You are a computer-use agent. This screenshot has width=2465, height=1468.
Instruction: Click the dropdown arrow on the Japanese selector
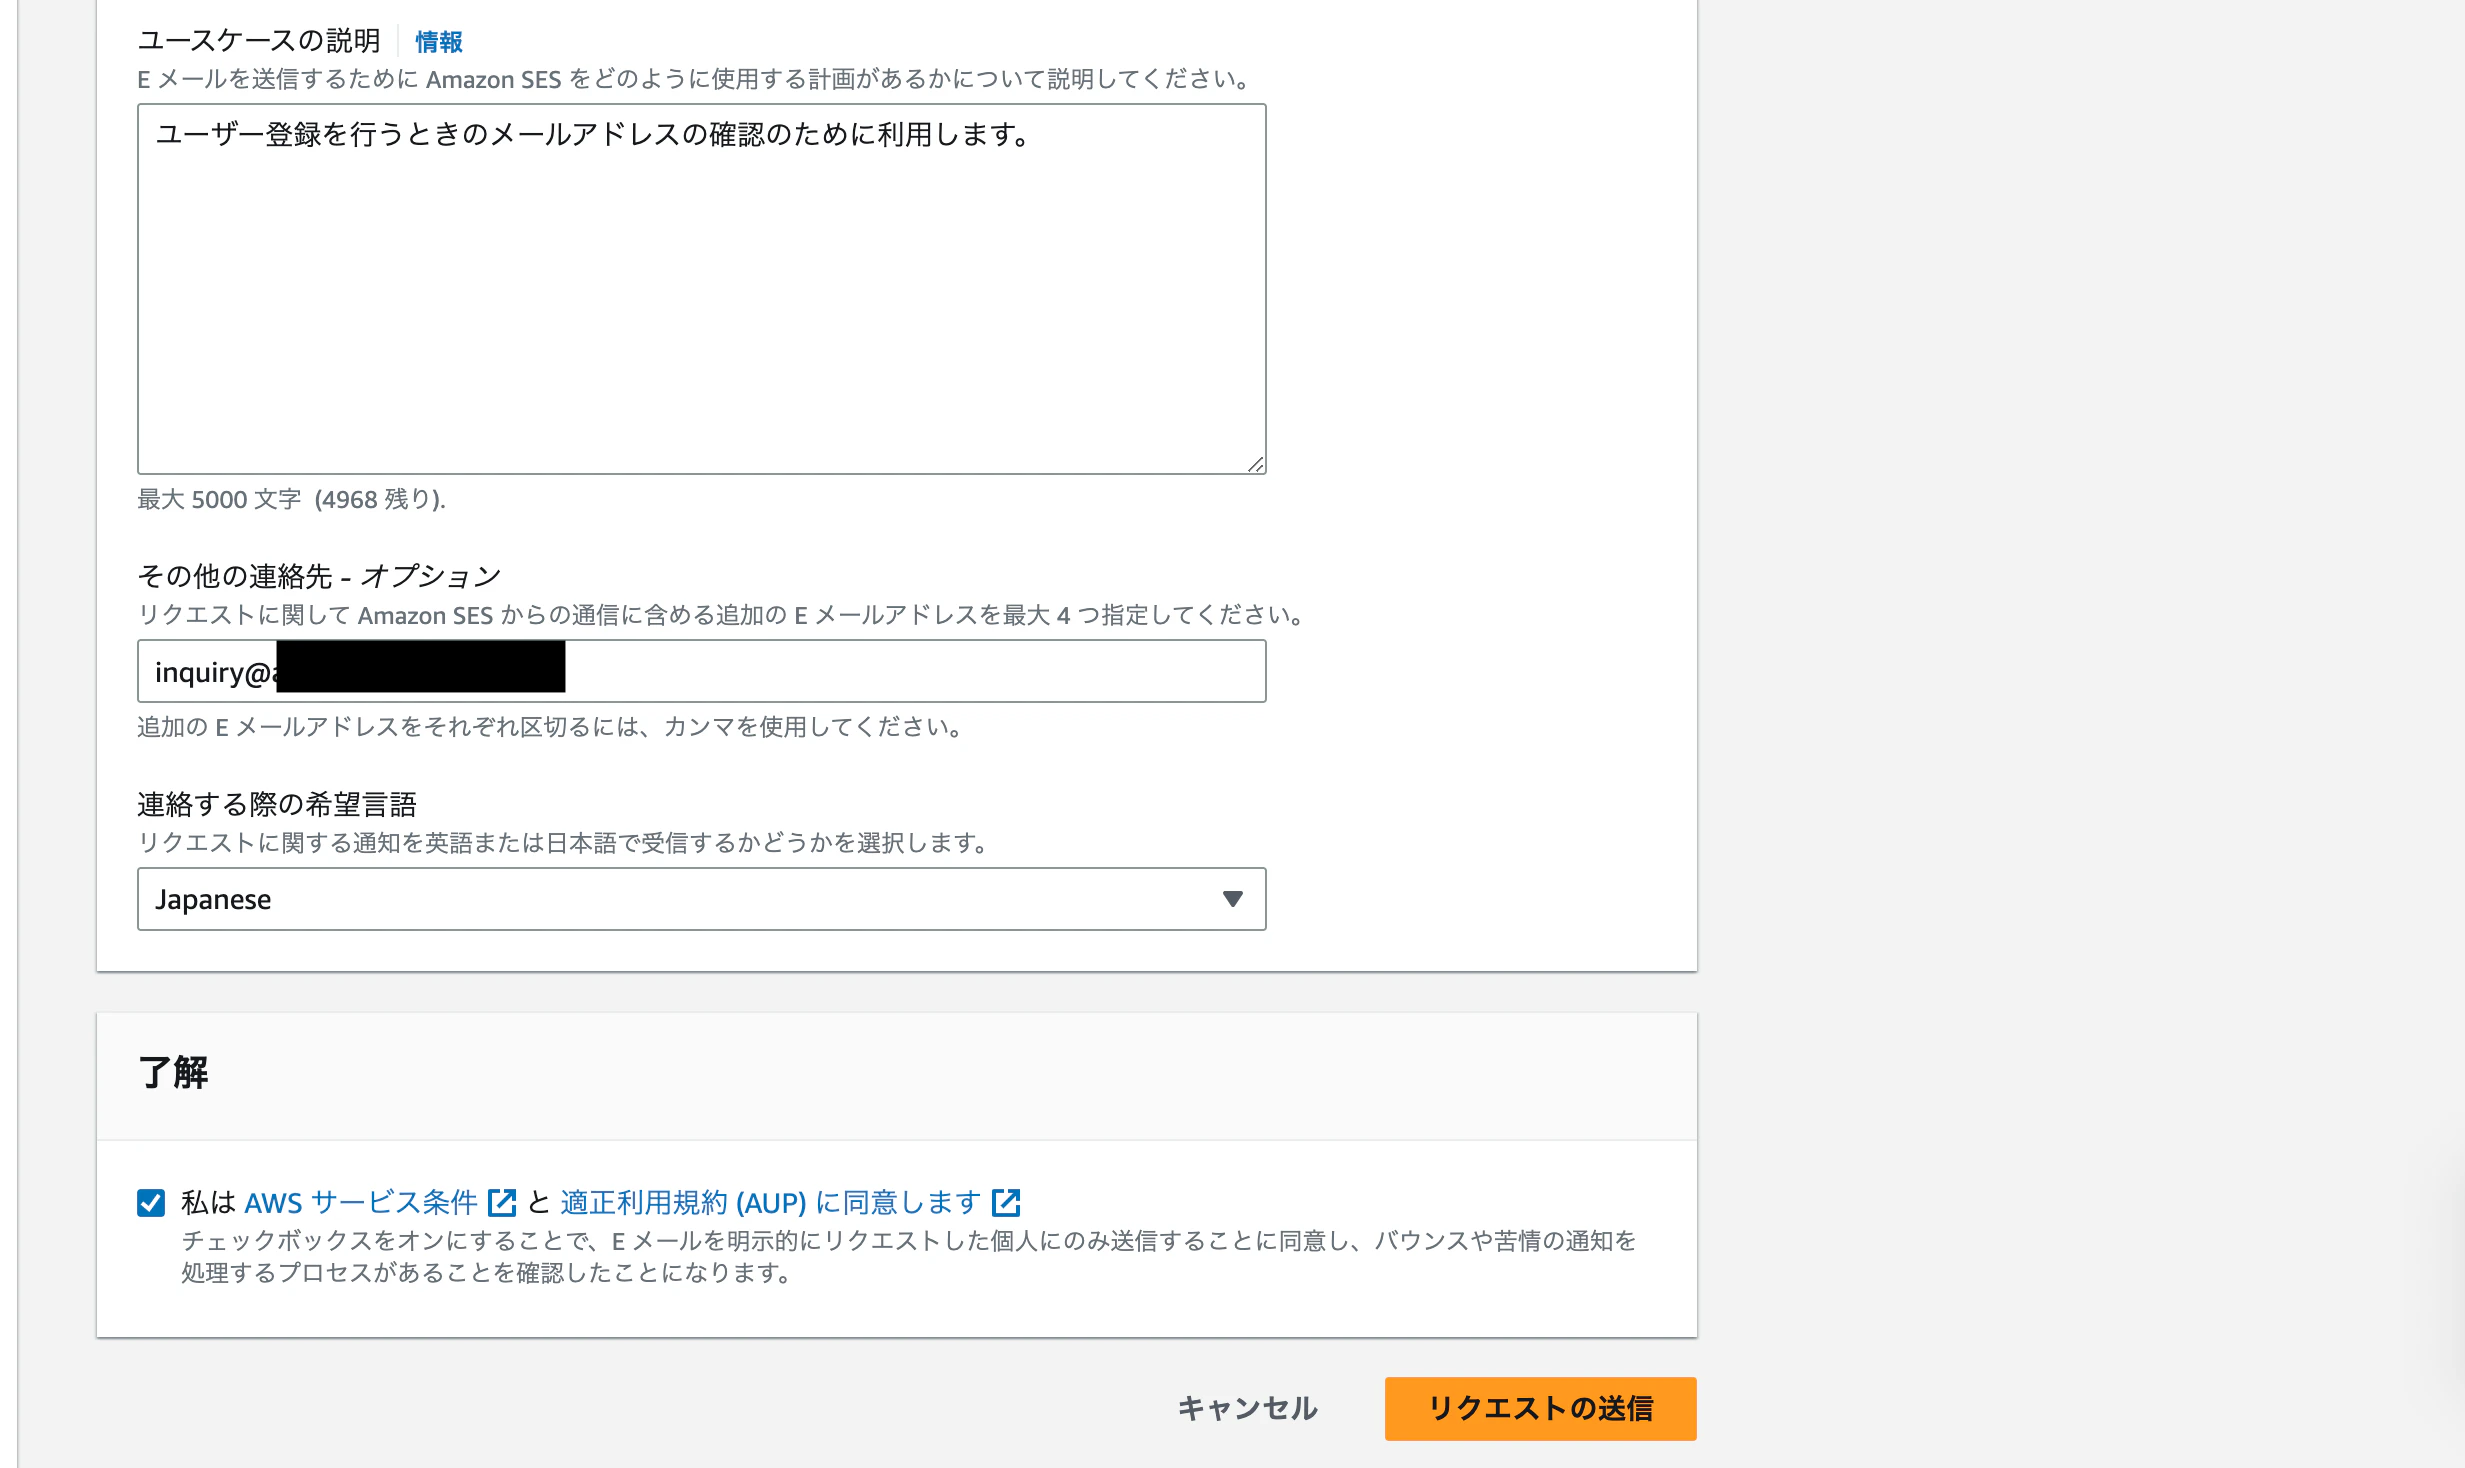click(x=1233, y=899)
